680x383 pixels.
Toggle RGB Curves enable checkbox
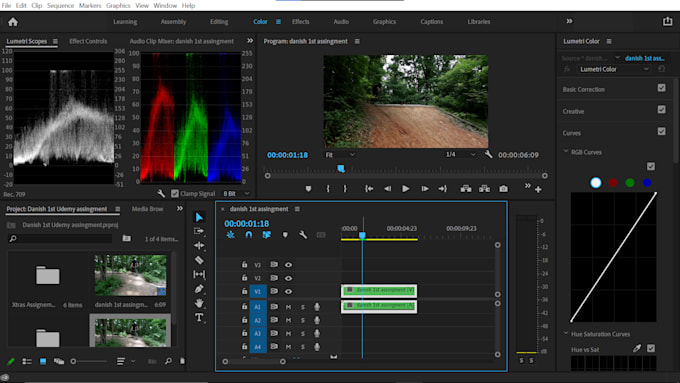(x=651, y=166)
